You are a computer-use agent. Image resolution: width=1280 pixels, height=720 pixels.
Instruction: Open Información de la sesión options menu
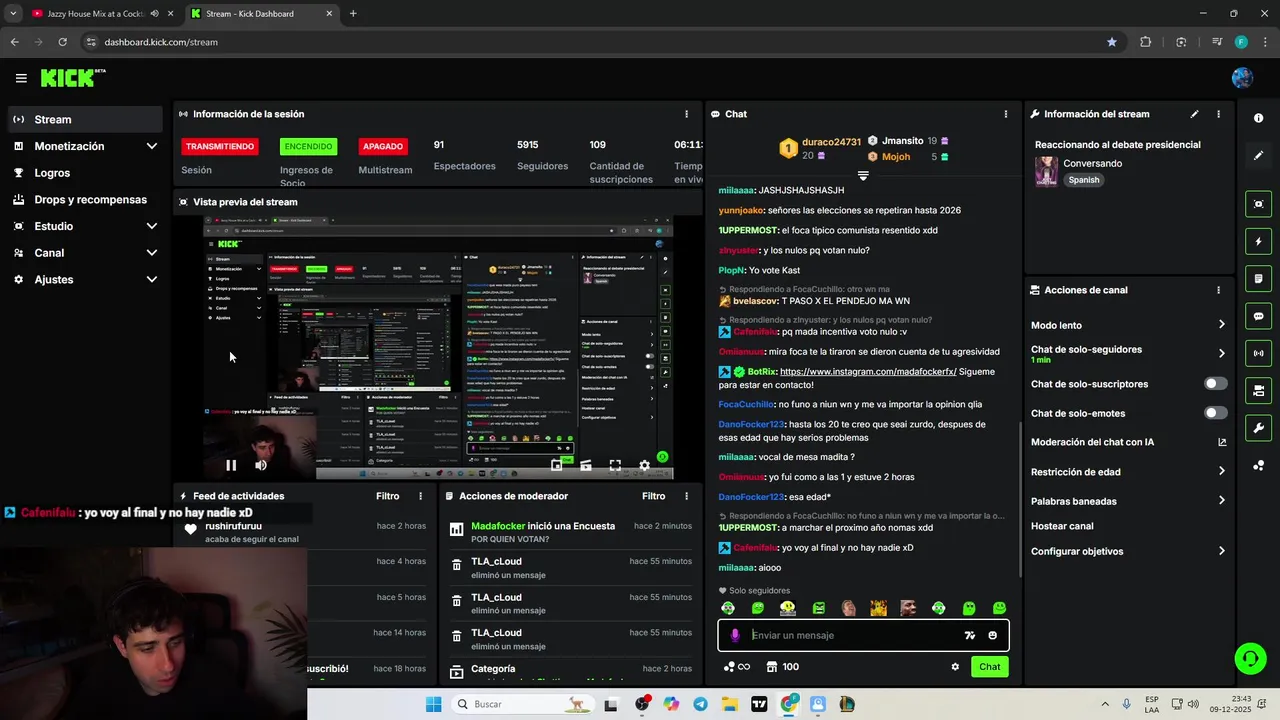pyautogui.click(x=686, y=114)
